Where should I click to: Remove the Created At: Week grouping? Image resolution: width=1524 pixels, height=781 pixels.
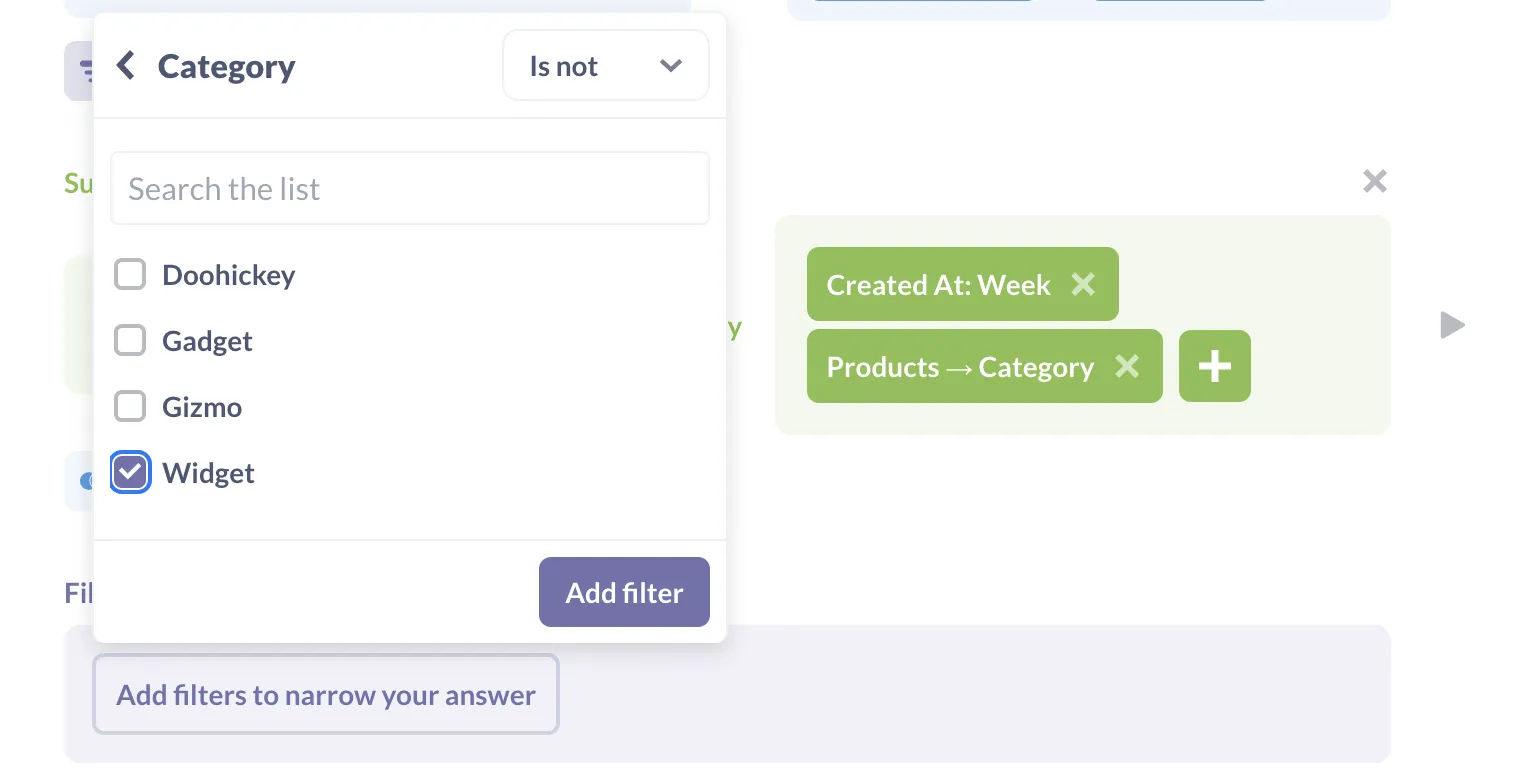coord(1083,284)
